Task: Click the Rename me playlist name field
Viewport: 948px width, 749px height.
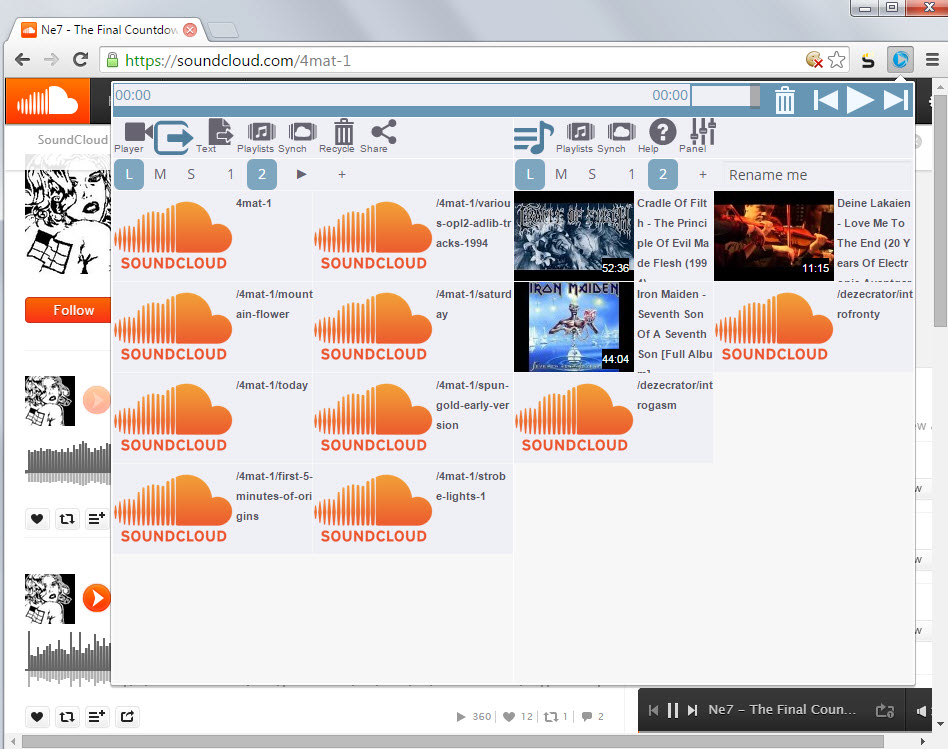Action: [818, 175]
